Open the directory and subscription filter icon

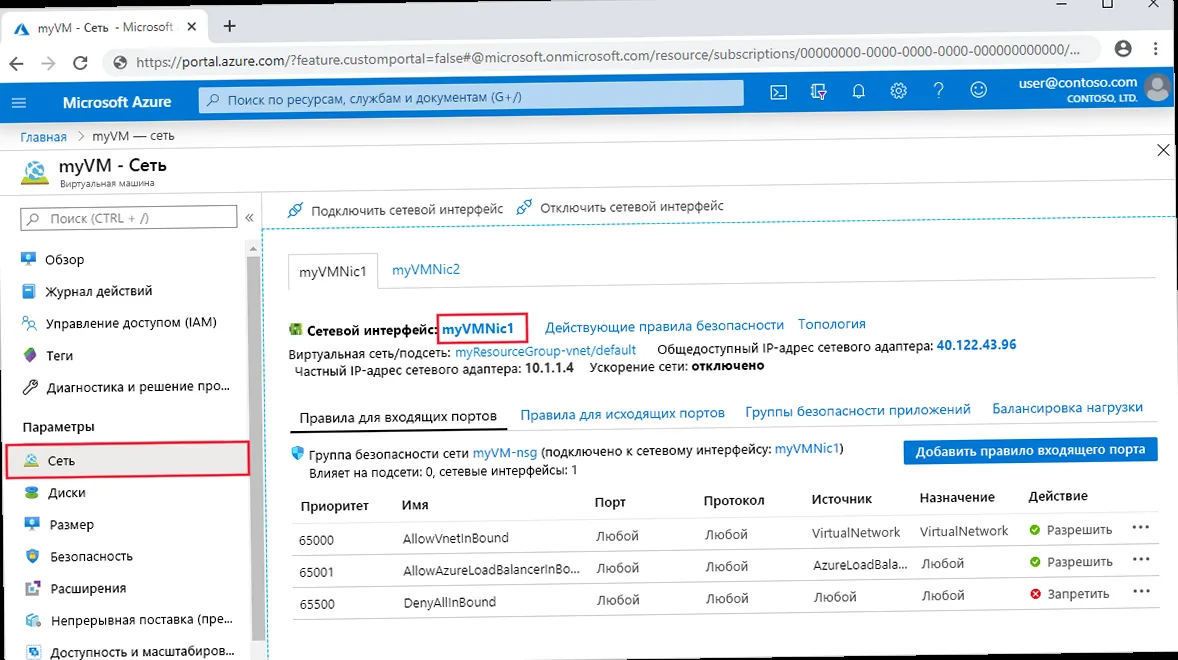(819, 91)
